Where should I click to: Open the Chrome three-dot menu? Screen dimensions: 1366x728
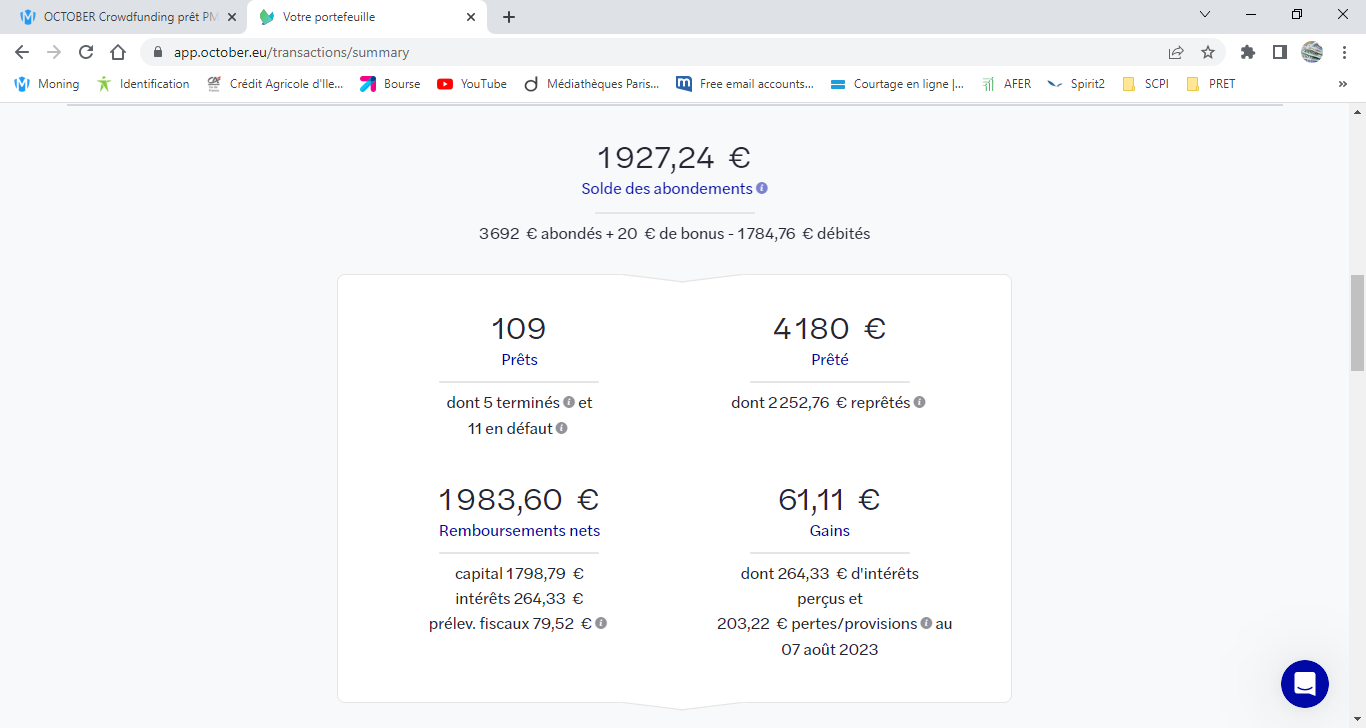point(1344,52)
